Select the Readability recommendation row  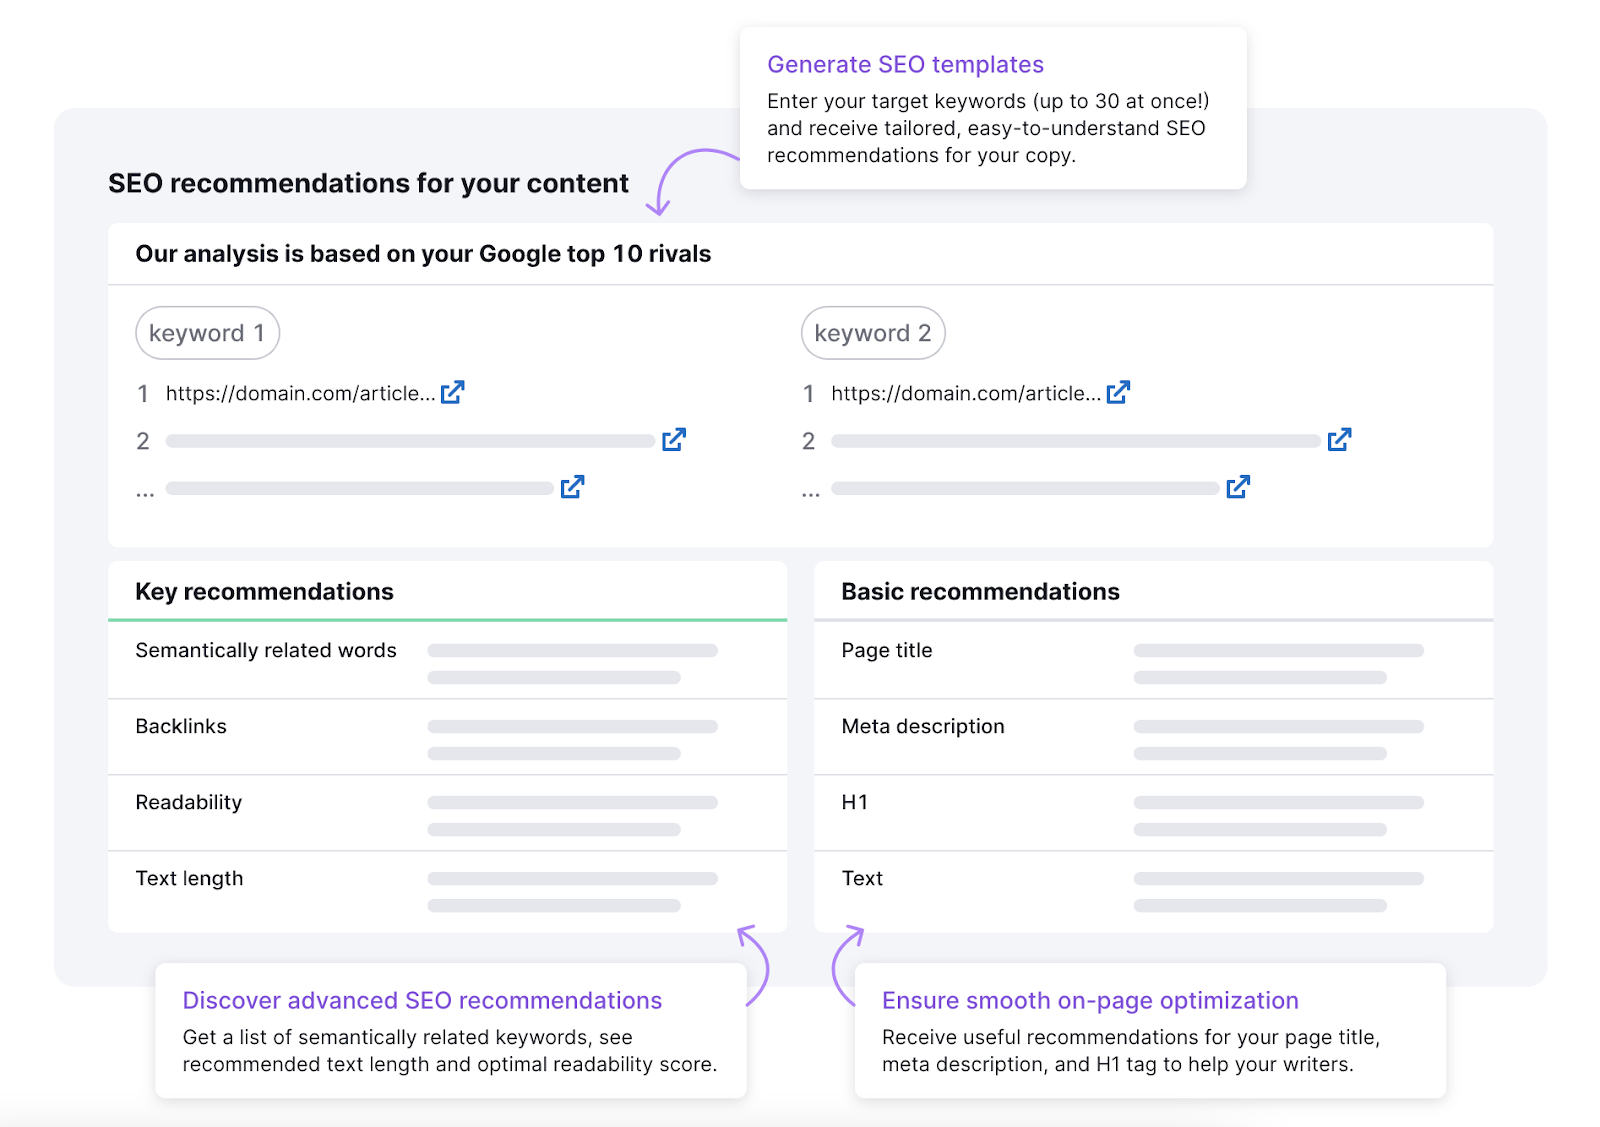pos(447,813)
